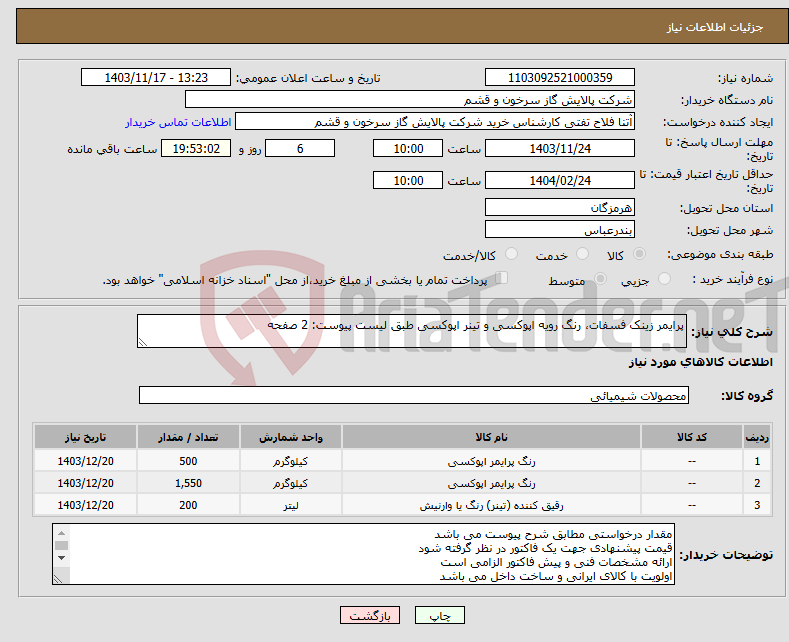Click scroll down arrow in buyer notes

61,557
